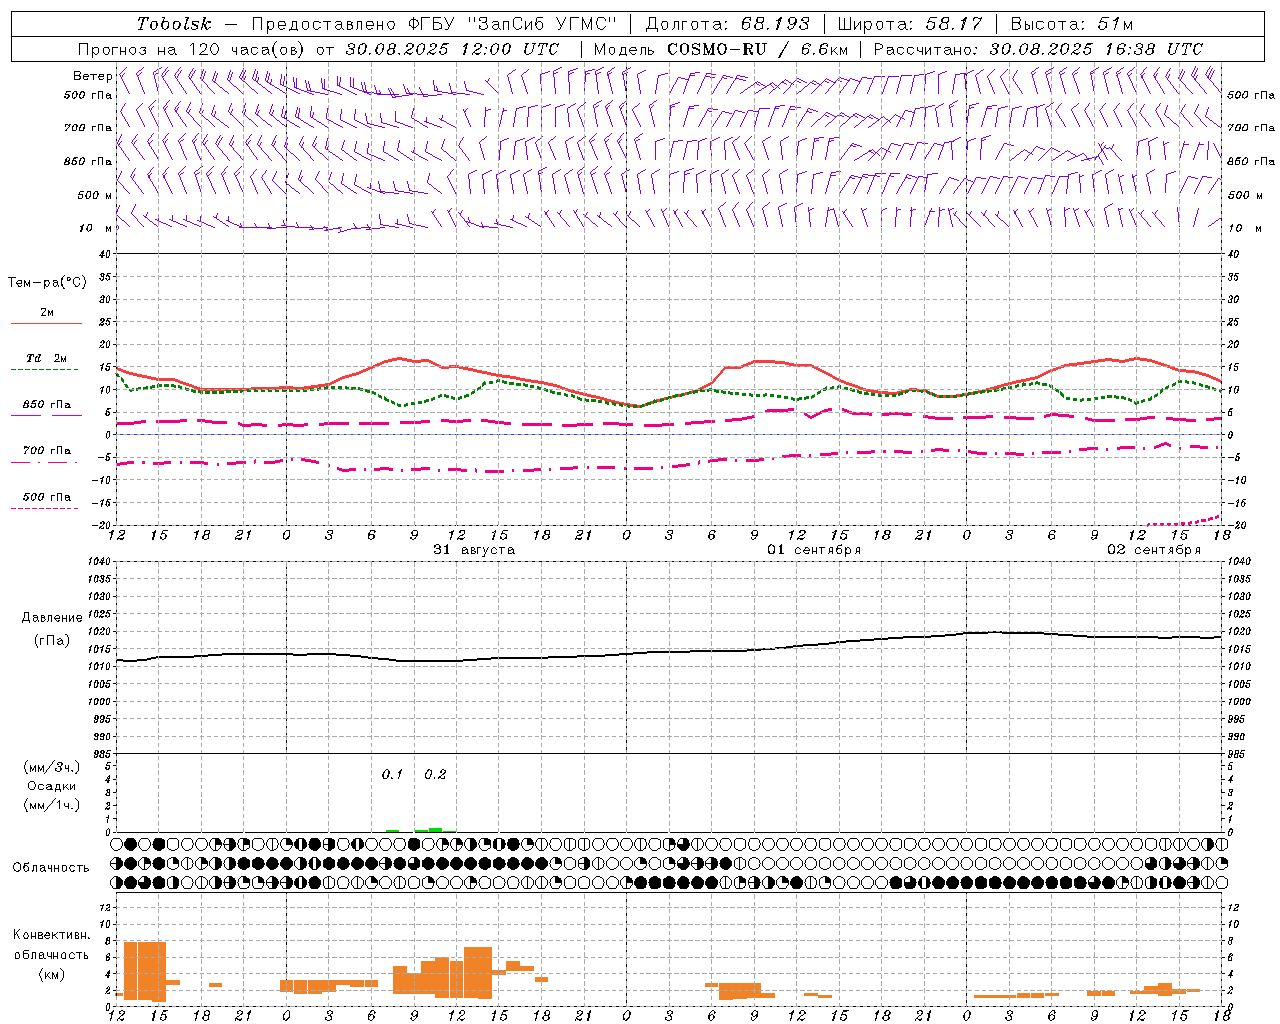The image size is (1280, 1024).
Task: Click the '(гПа)' unit label under Давление
Action: pyautogui.click(x=52, y=641)
